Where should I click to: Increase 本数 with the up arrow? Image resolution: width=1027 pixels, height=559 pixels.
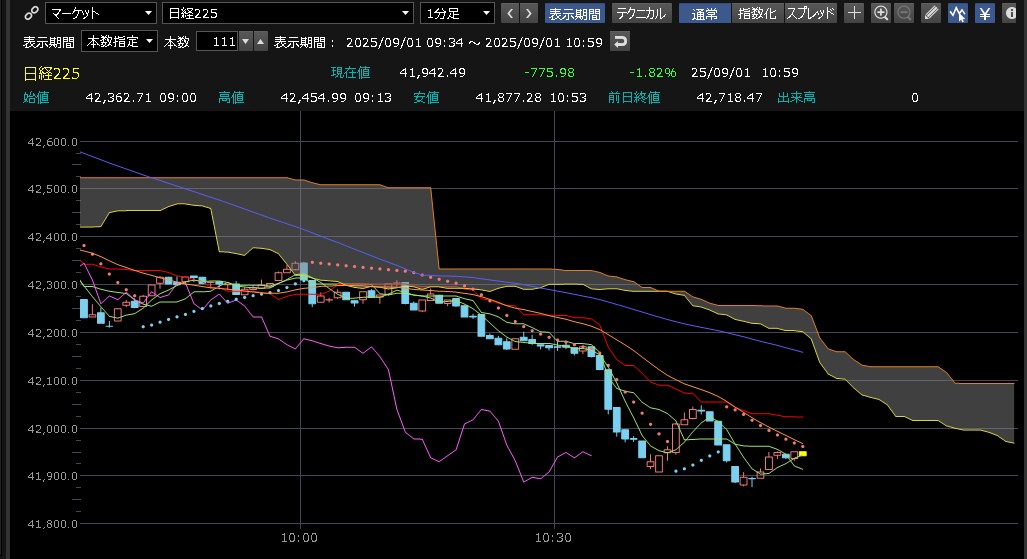pos(261,42)
